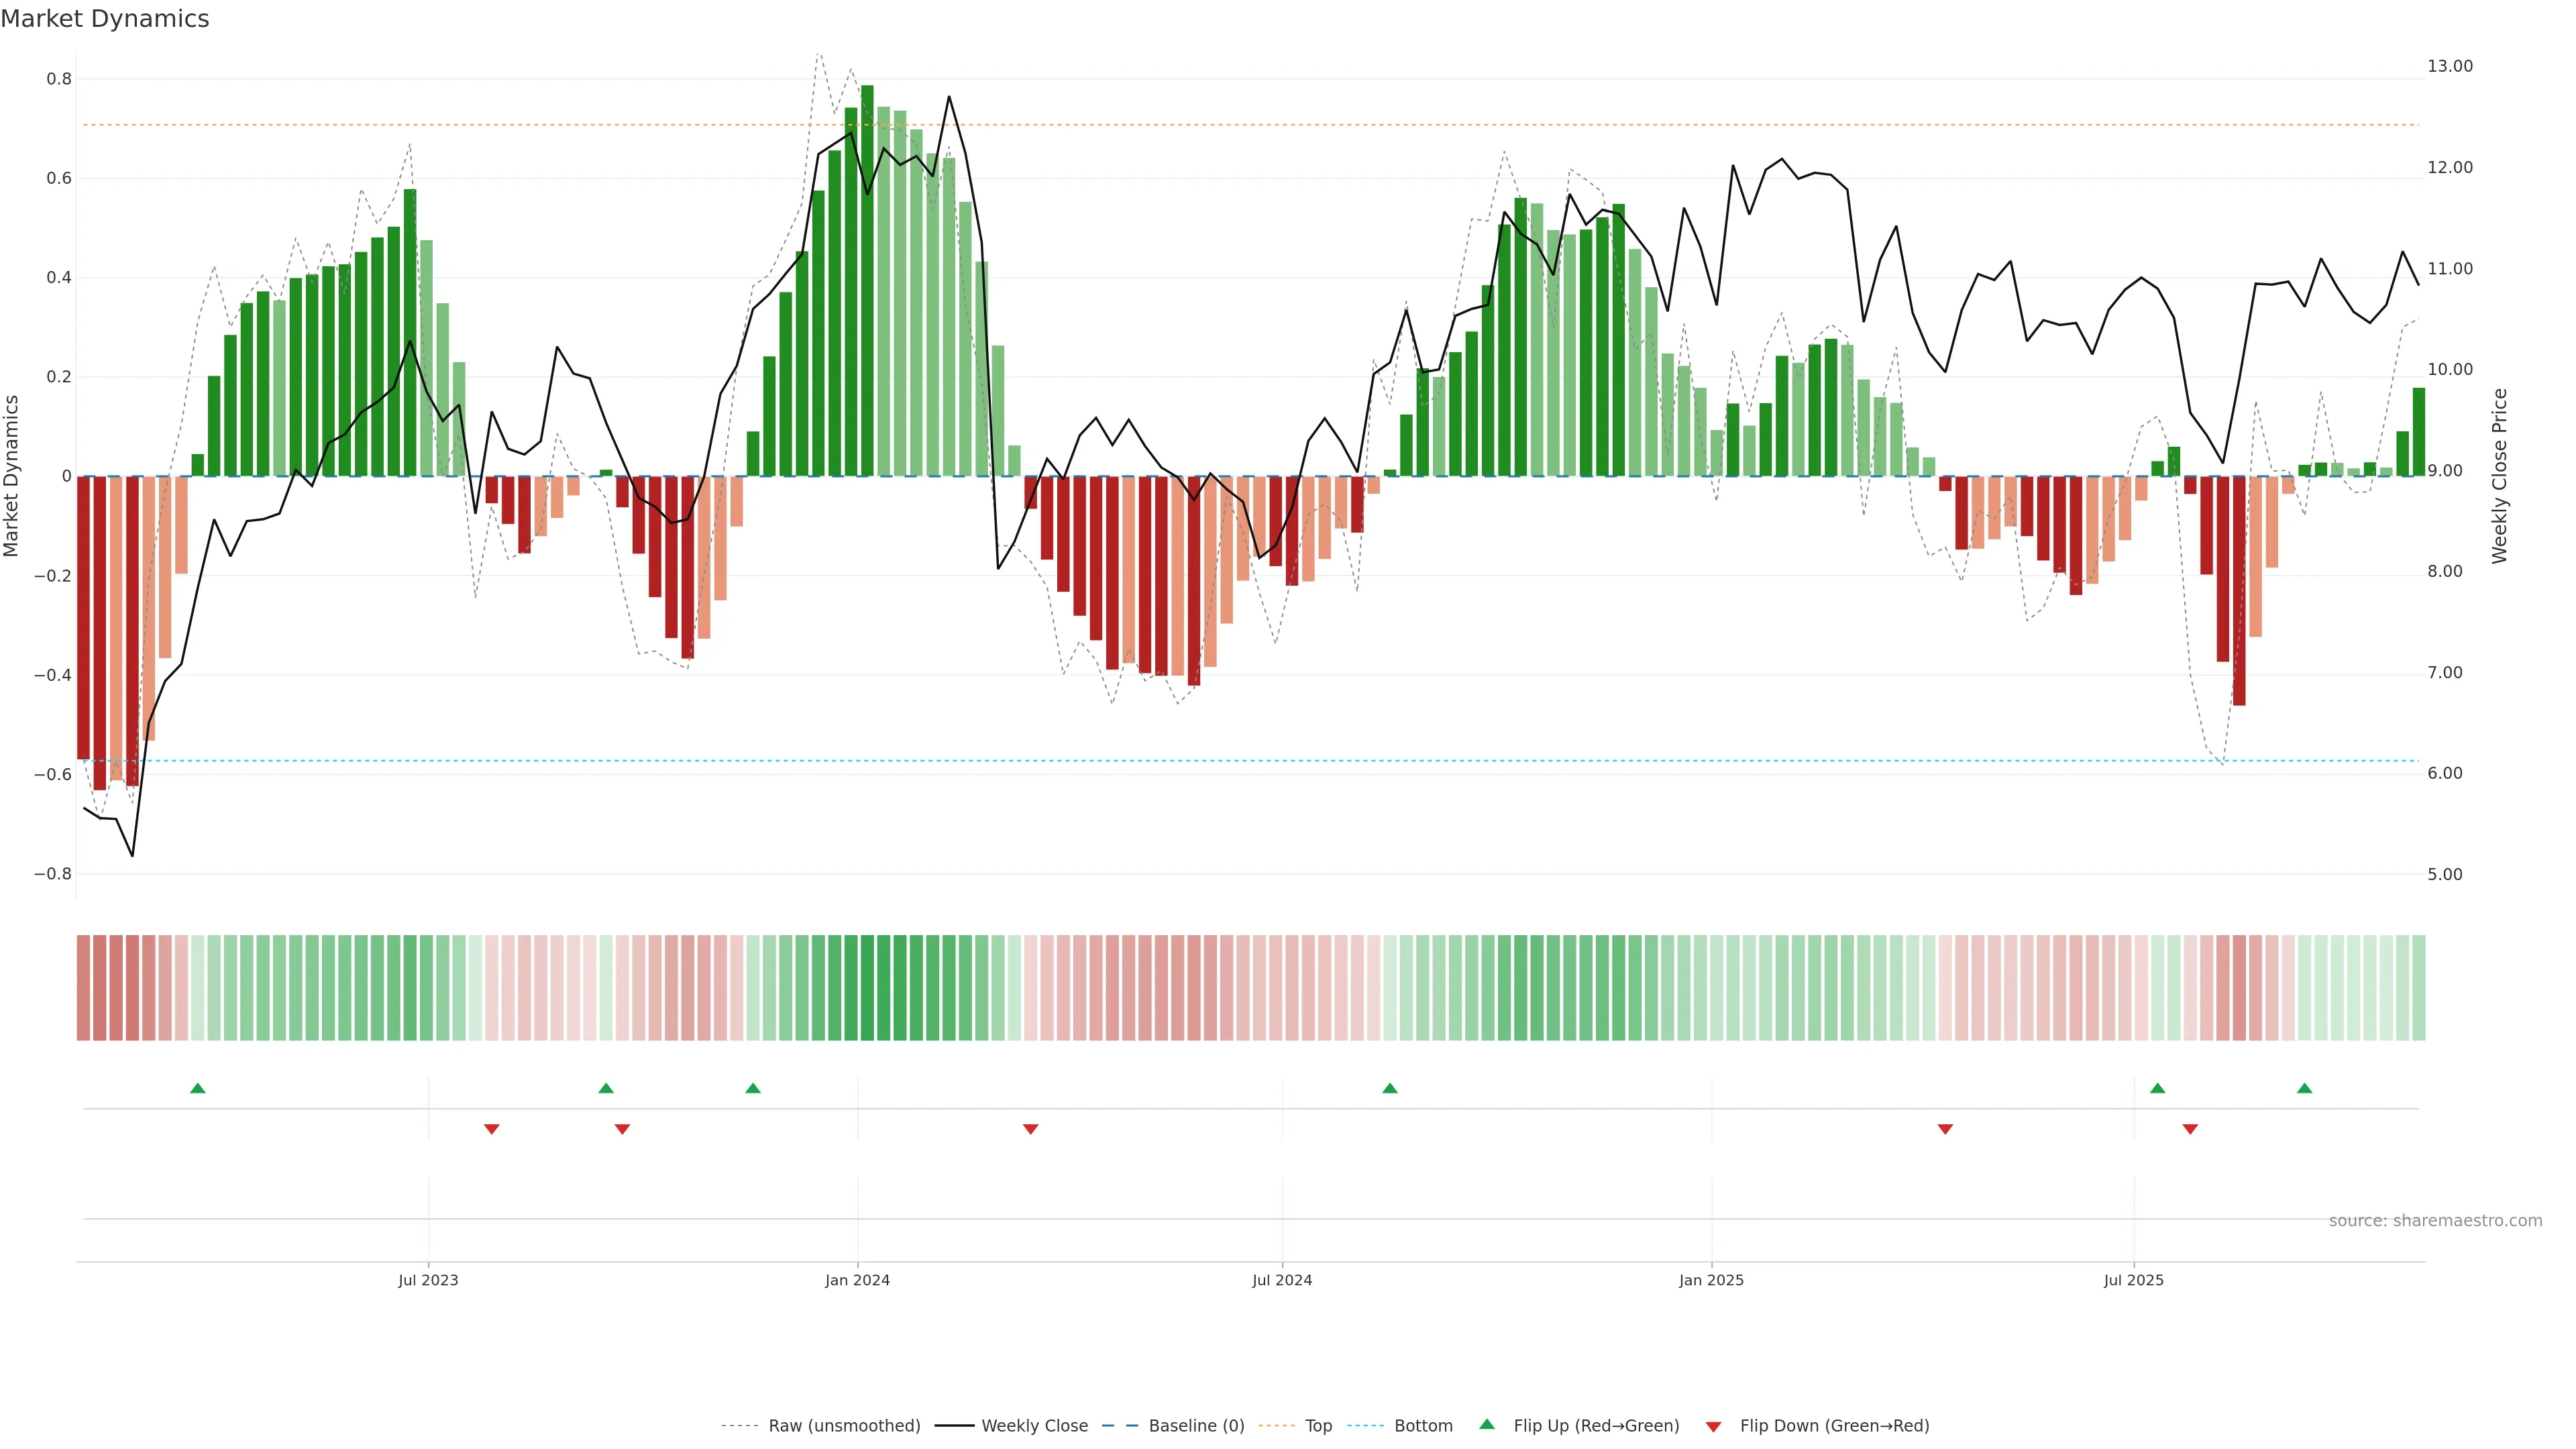Click the rightmost green heatmap strip cell
Viewport: 2576px width, 1449px height.
click(2418, 988)
